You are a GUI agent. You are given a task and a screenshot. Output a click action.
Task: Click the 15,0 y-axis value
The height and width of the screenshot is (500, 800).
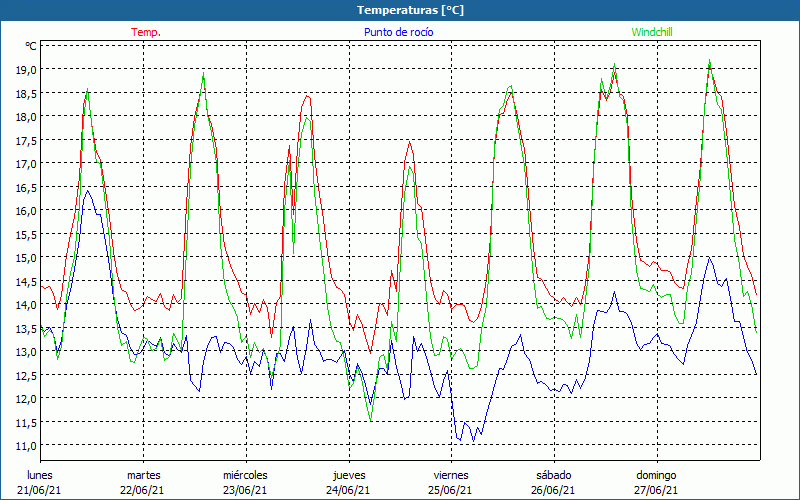coord(26,258)
